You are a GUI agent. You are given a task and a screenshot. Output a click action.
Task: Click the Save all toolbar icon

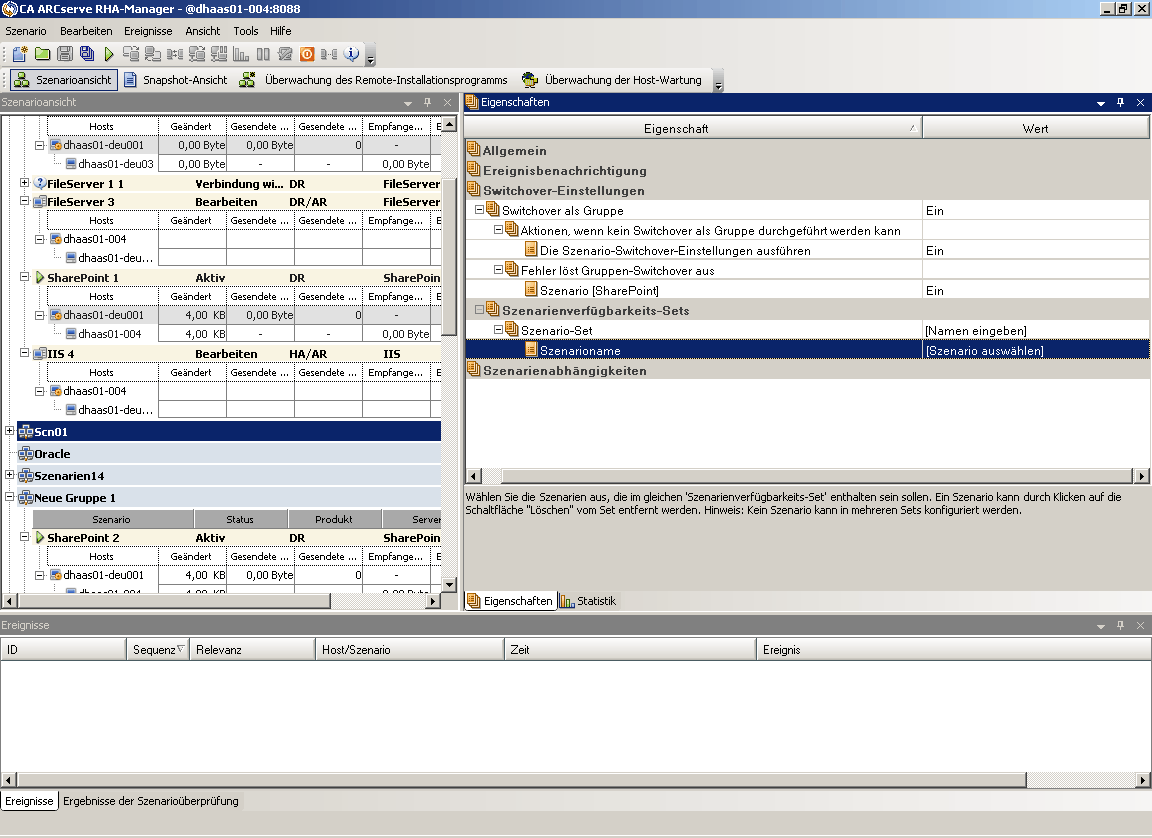click(87, 54)
